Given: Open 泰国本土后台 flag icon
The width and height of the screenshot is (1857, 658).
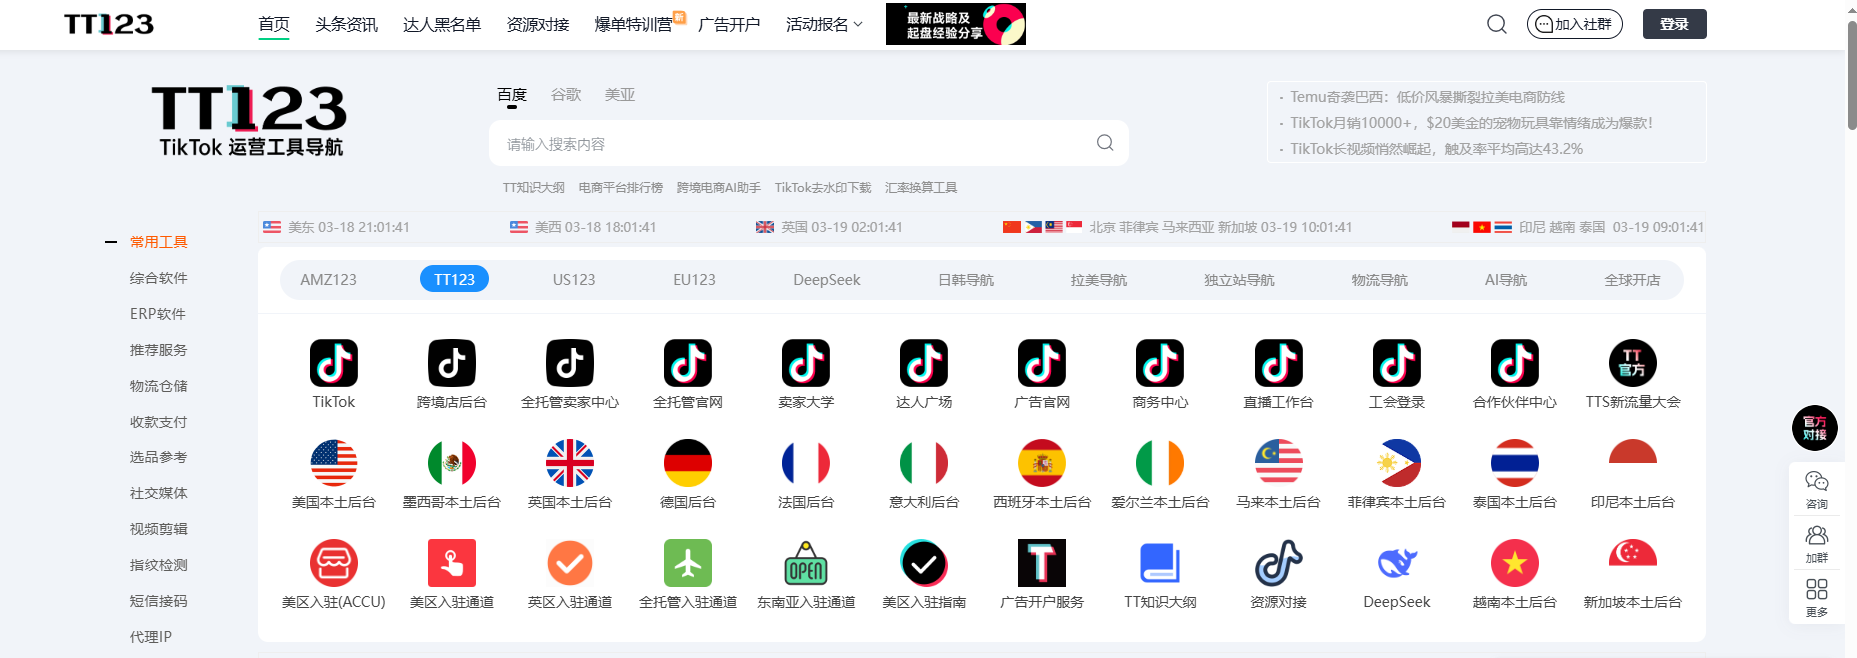Looking at the screenshot, I should 1515,463.
